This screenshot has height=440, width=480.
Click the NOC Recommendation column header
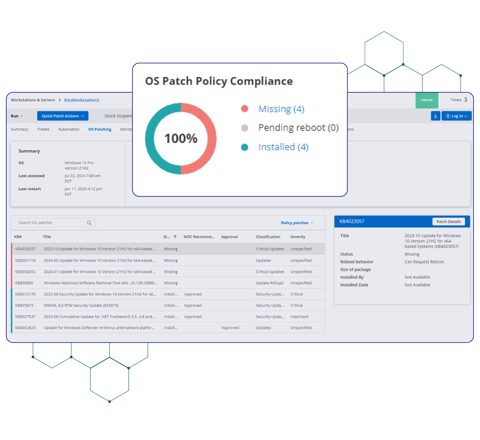coord(199,237)
